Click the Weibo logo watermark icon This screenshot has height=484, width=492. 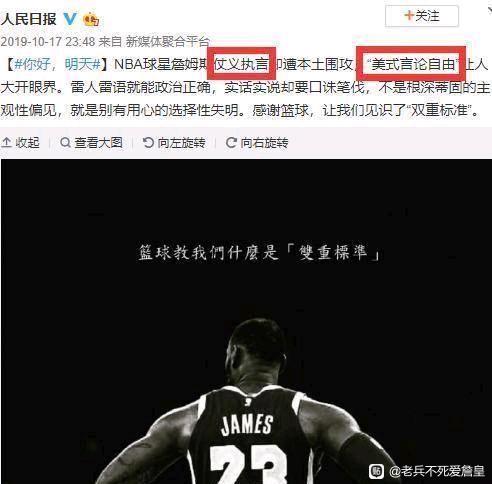(x=376, y=471)
